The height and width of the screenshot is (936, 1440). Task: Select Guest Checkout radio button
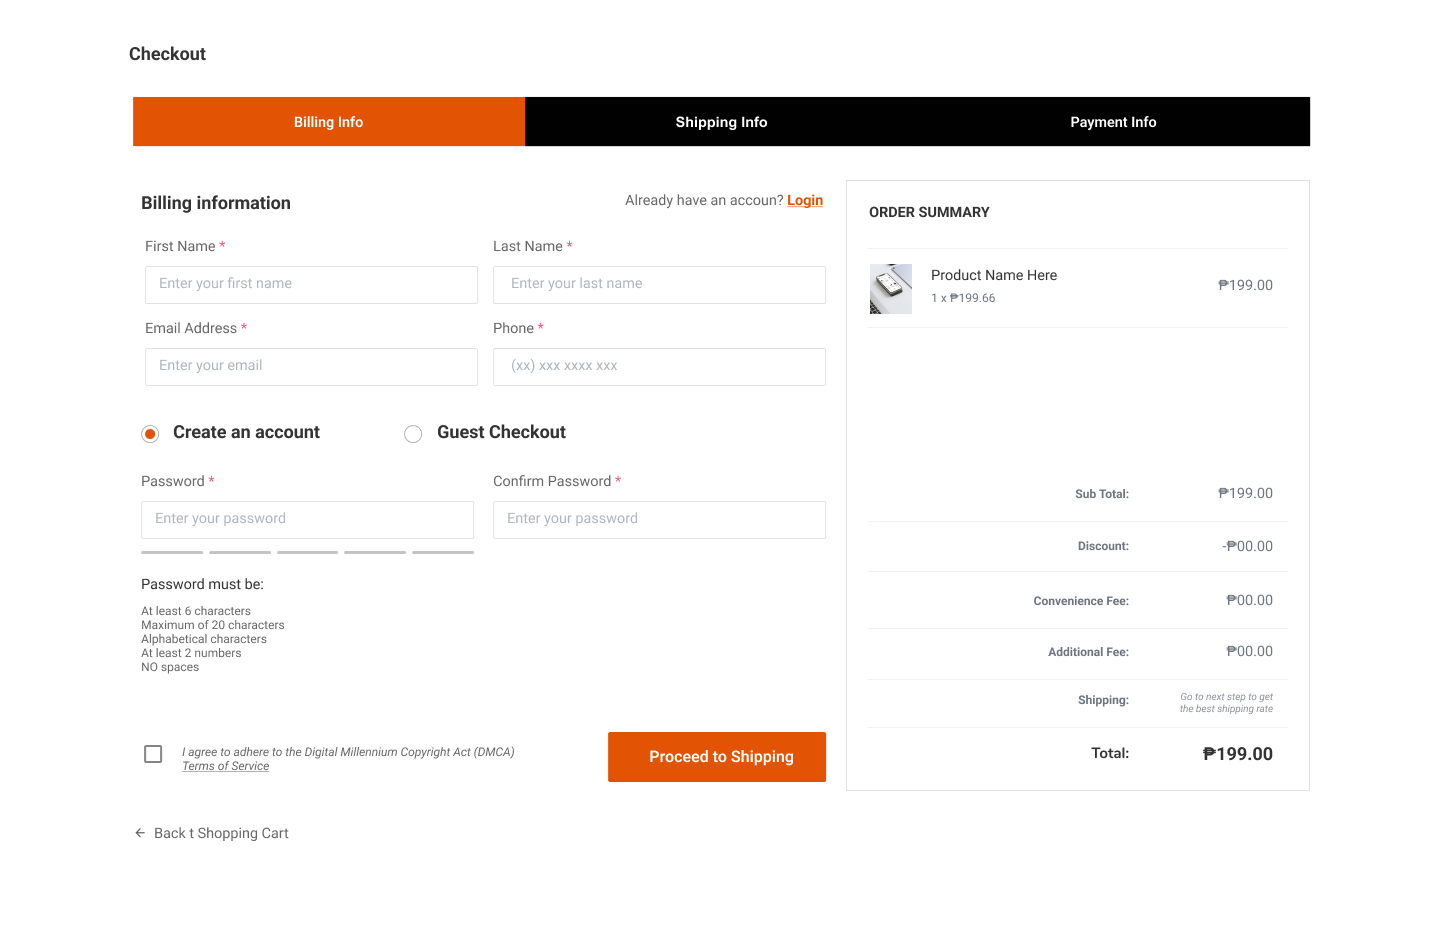tap(413, 434)
